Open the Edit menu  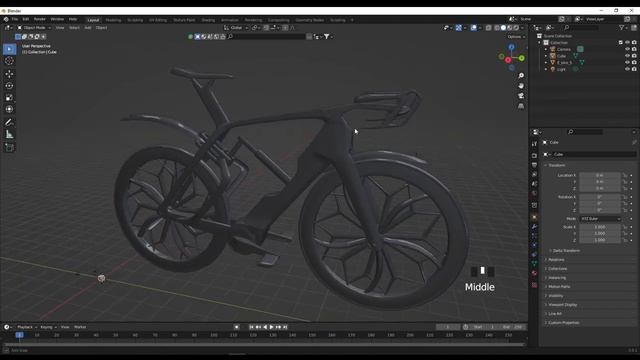26,19
